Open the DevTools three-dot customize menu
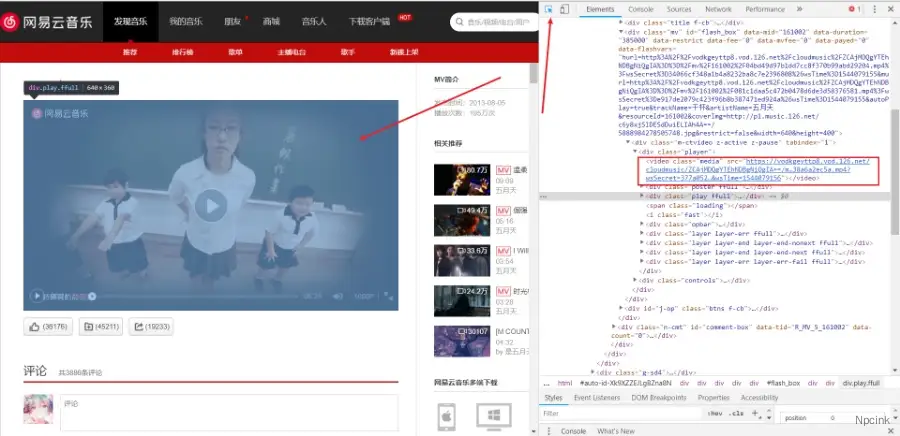This screenshot has width=900, height=436. click(875, 9)
